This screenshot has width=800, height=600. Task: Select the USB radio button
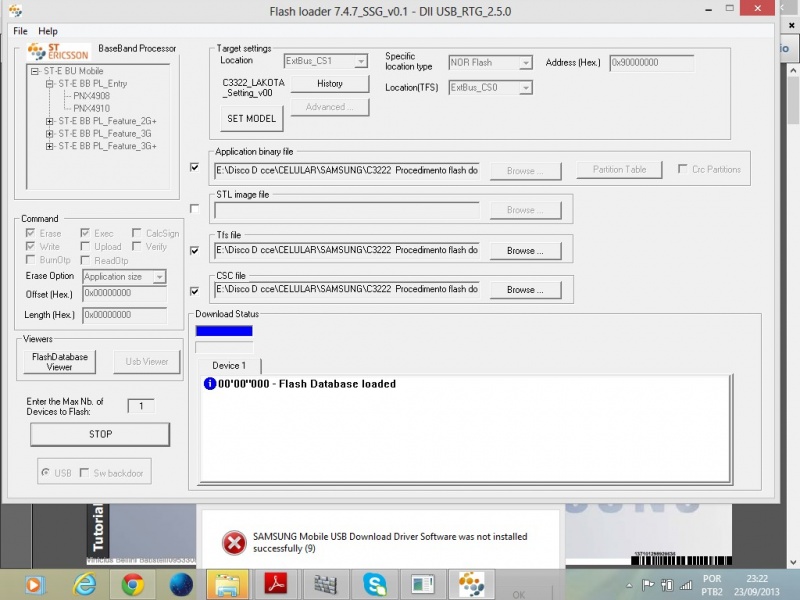45,472
